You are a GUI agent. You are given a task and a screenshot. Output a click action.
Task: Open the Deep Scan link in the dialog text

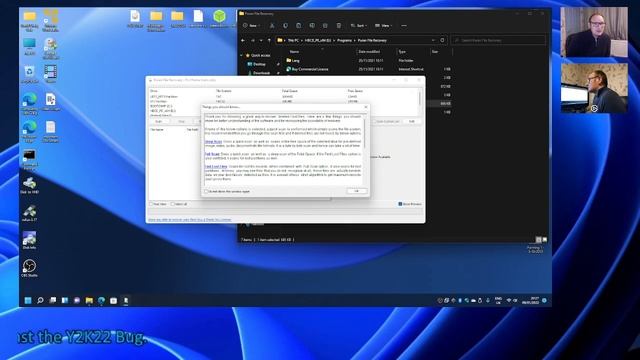(x=213, y=142)
